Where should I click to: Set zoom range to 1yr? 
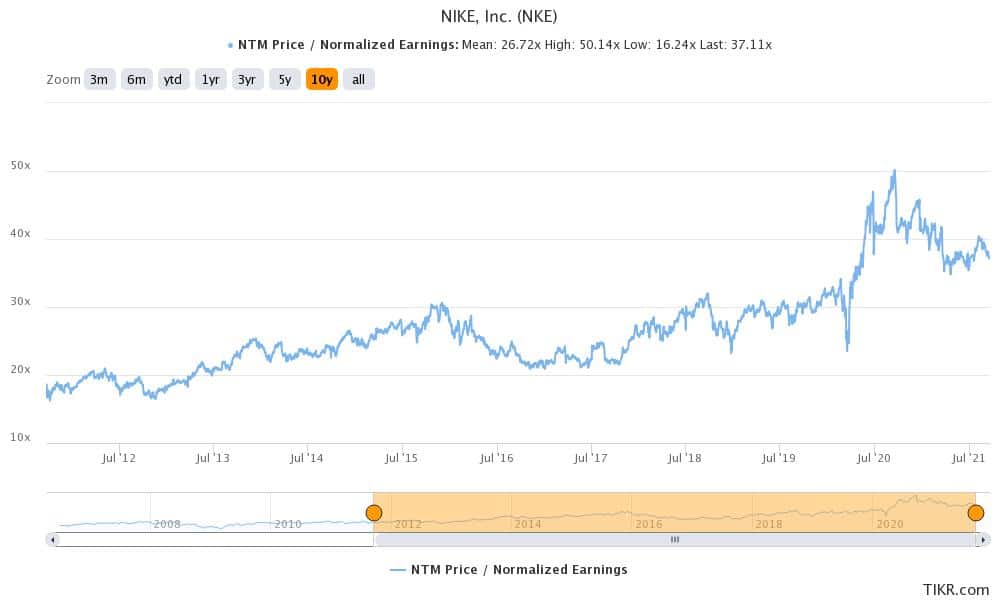tap(210, 80)
